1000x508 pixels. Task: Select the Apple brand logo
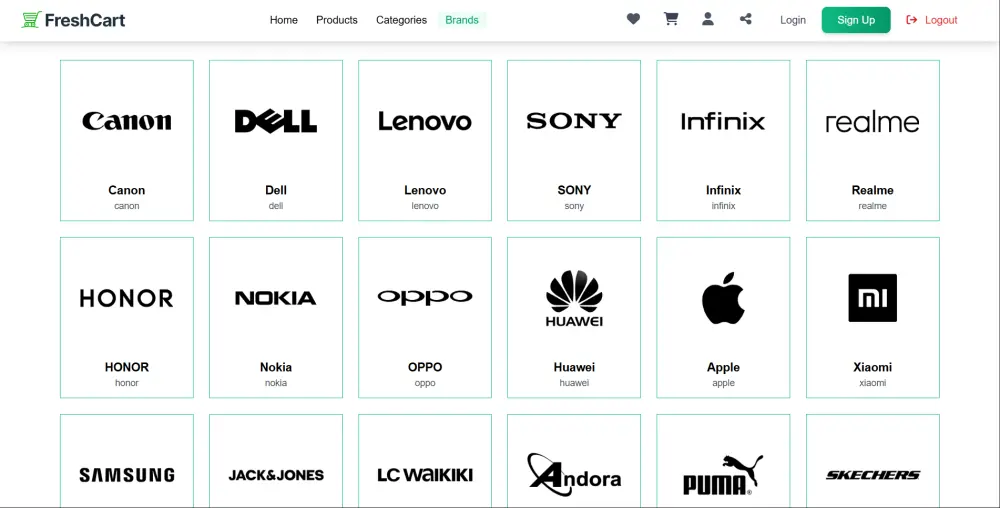(x=723, y=298)
